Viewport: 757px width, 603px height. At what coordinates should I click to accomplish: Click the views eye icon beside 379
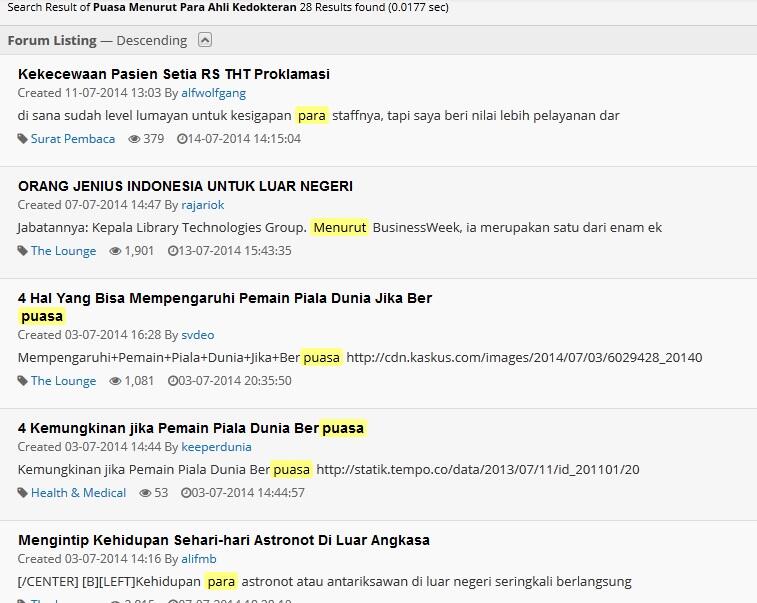[134, 139]
